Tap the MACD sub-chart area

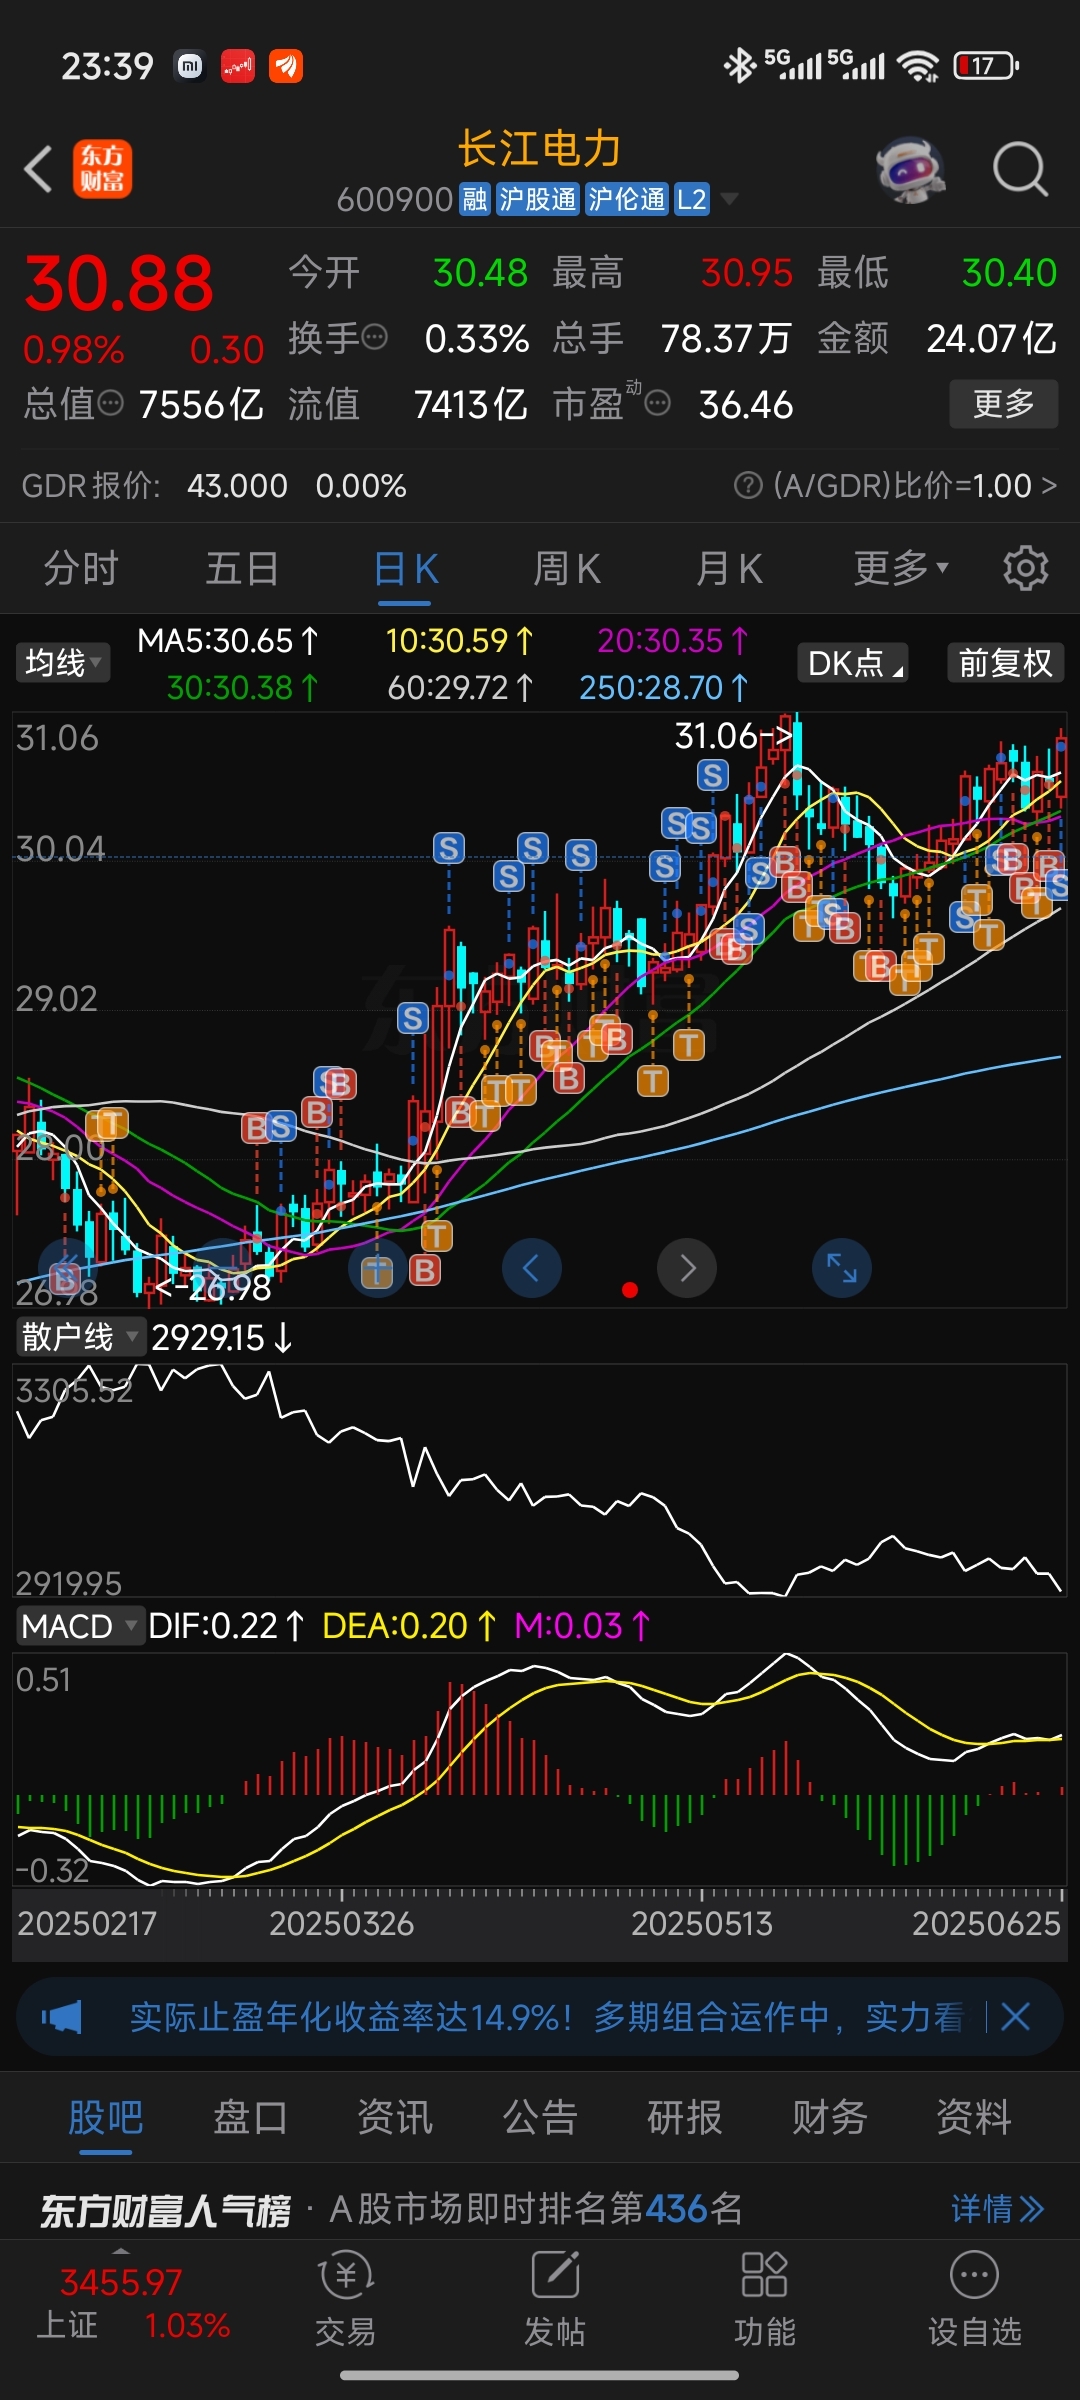pos(540,1770)
